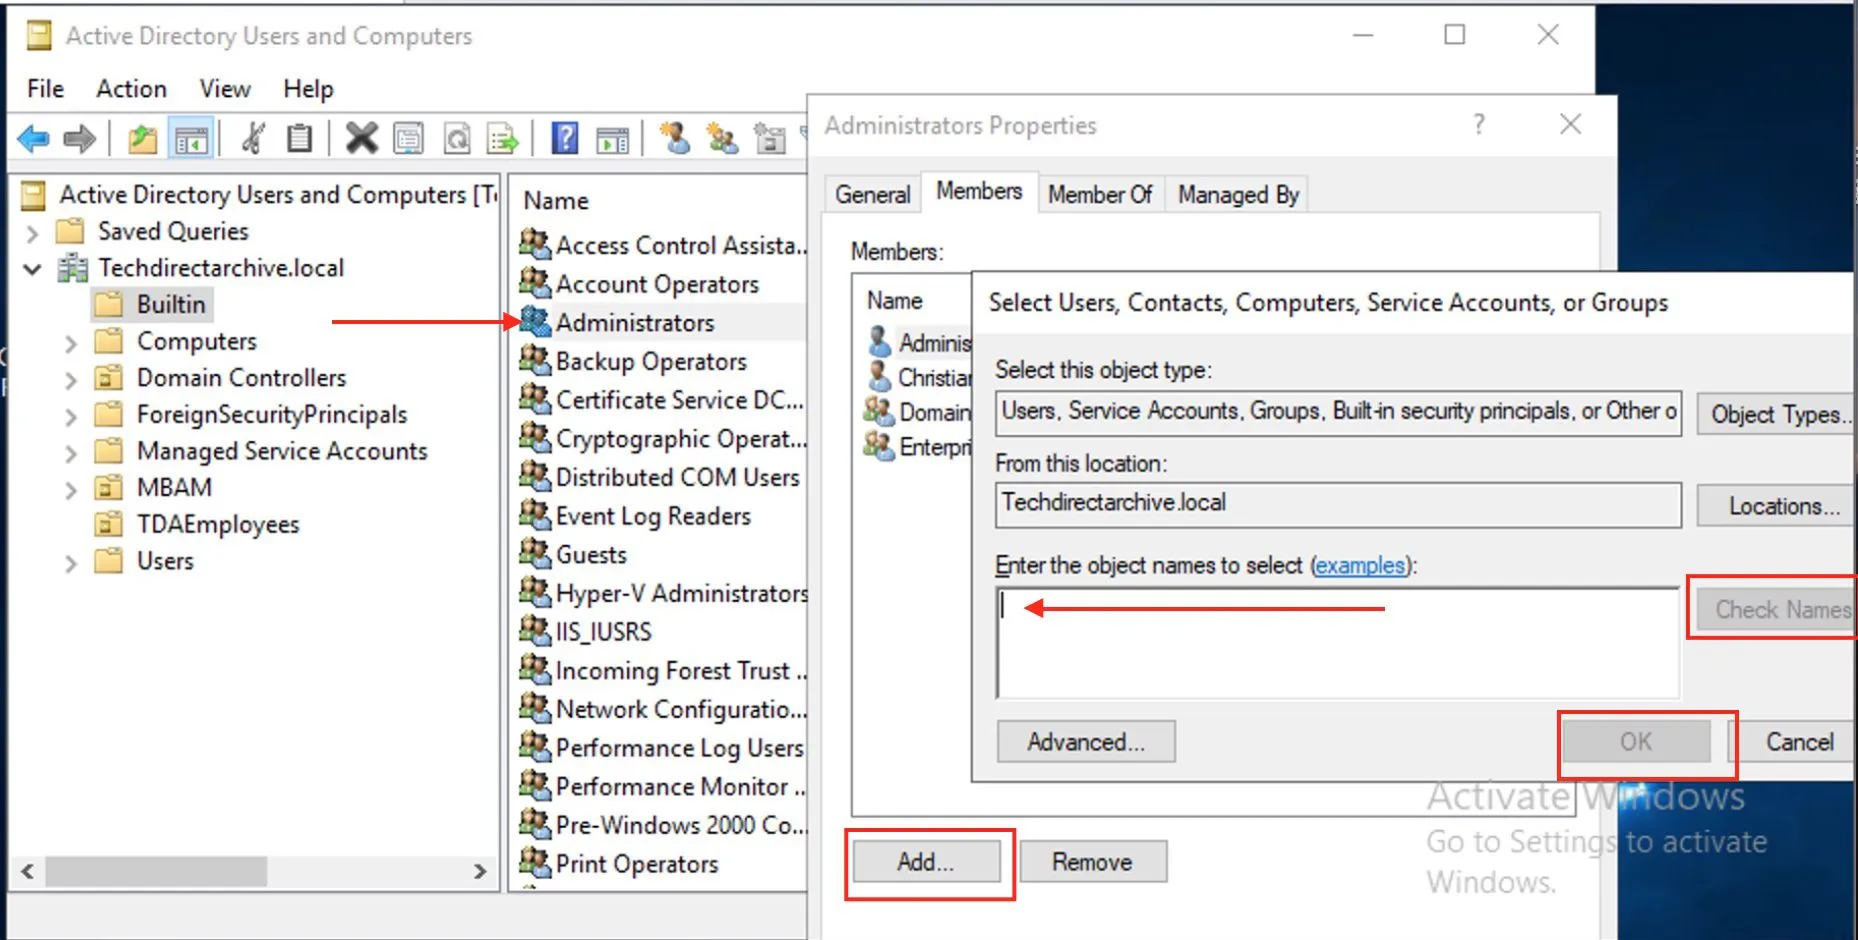The width and height of the screenshot is (1858, 940).
Task: Click the Object Types button
Action: pyautogui.click(x=1778, y=414)
